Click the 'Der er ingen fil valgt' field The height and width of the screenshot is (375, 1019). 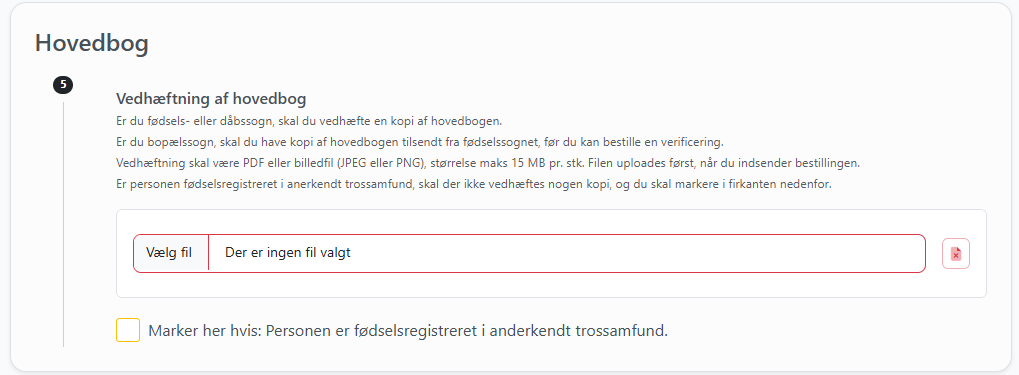(x=567, y=253)
